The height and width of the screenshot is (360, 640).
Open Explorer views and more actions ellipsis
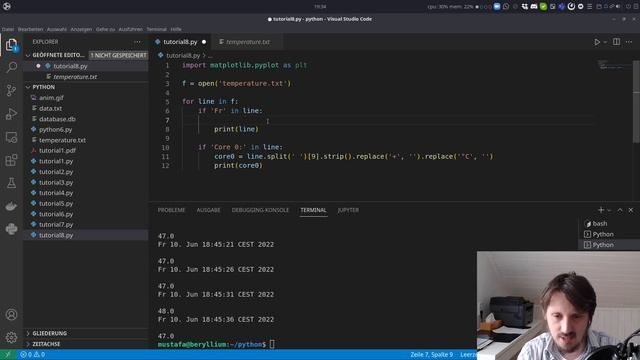(x=138, y=42)
